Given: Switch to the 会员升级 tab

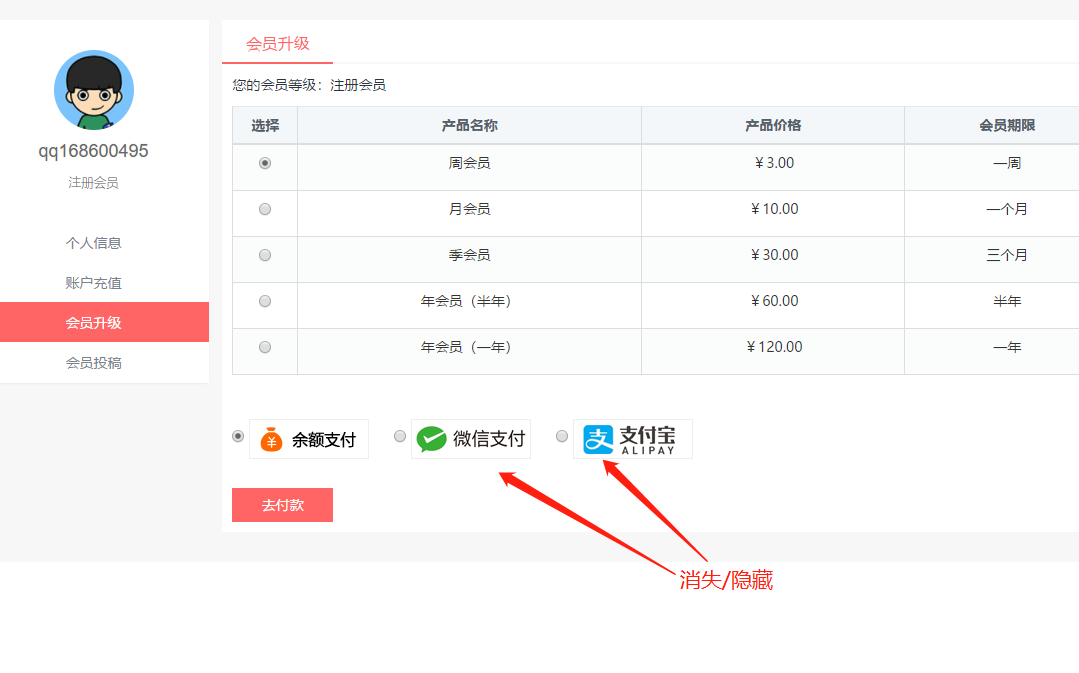Looking at the screenshot, I should tap(277, 43).
